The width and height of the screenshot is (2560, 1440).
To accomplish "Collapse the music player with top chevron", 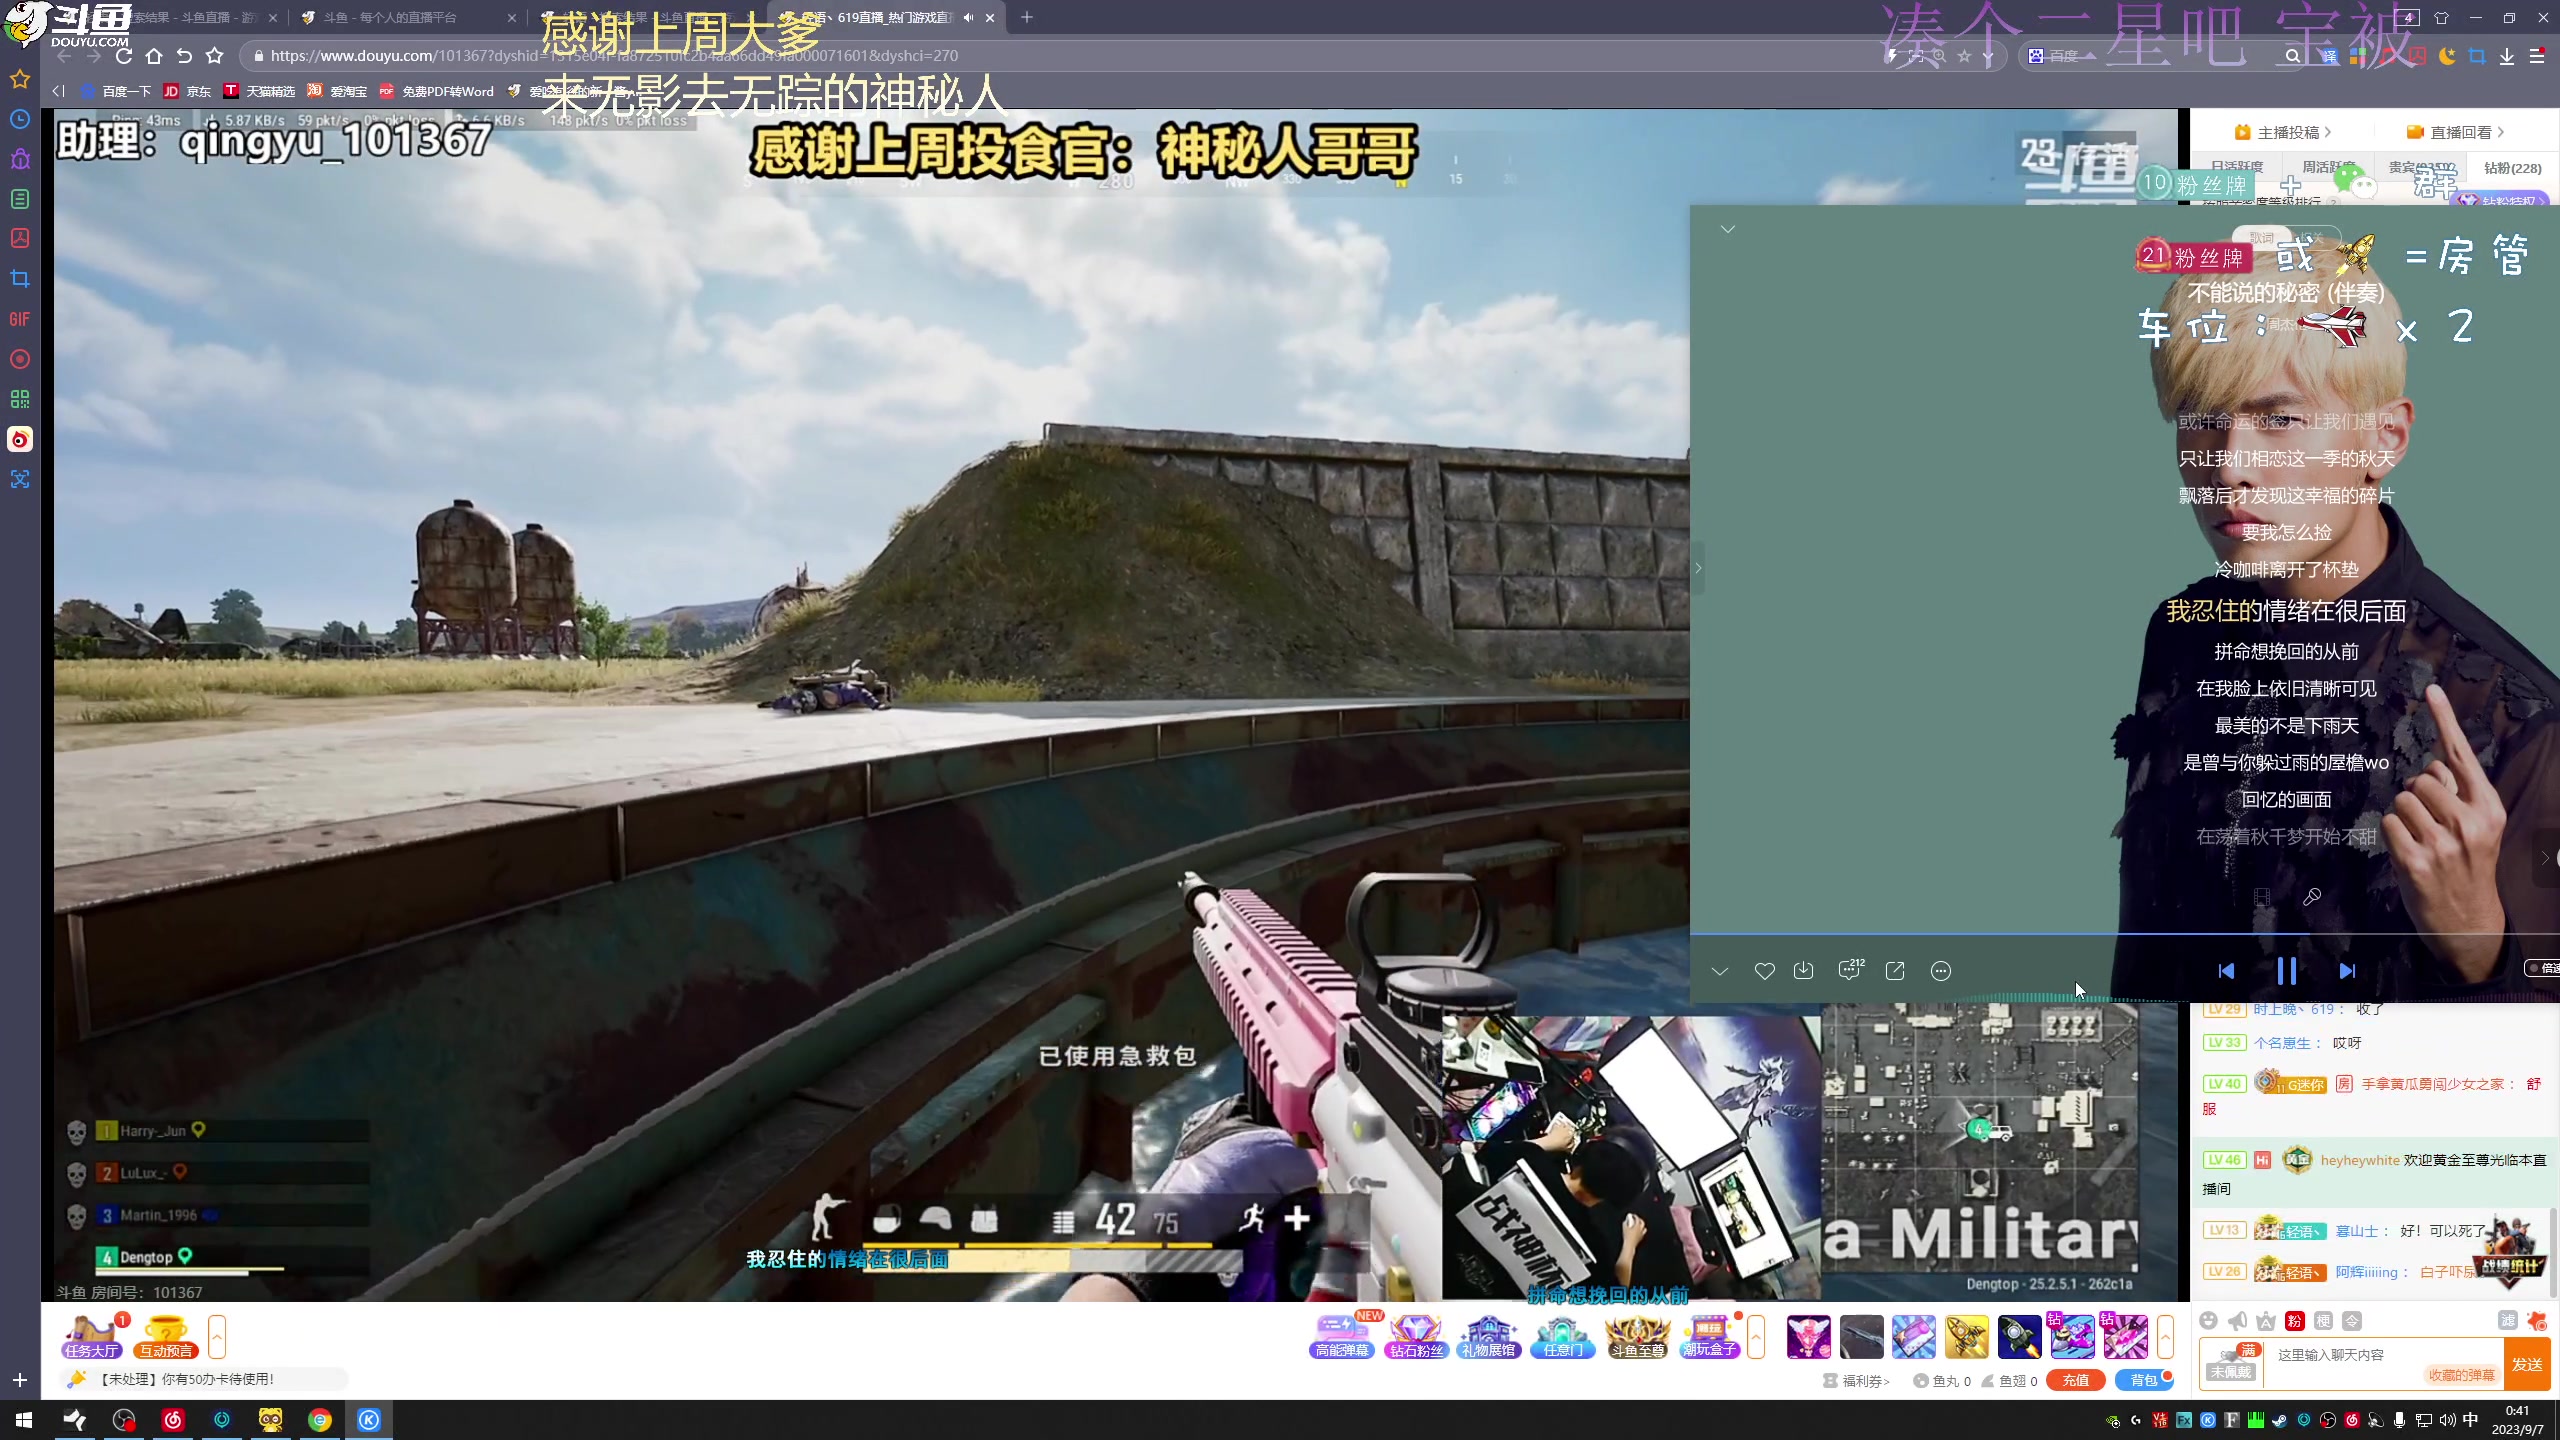I will (1727, 229).
